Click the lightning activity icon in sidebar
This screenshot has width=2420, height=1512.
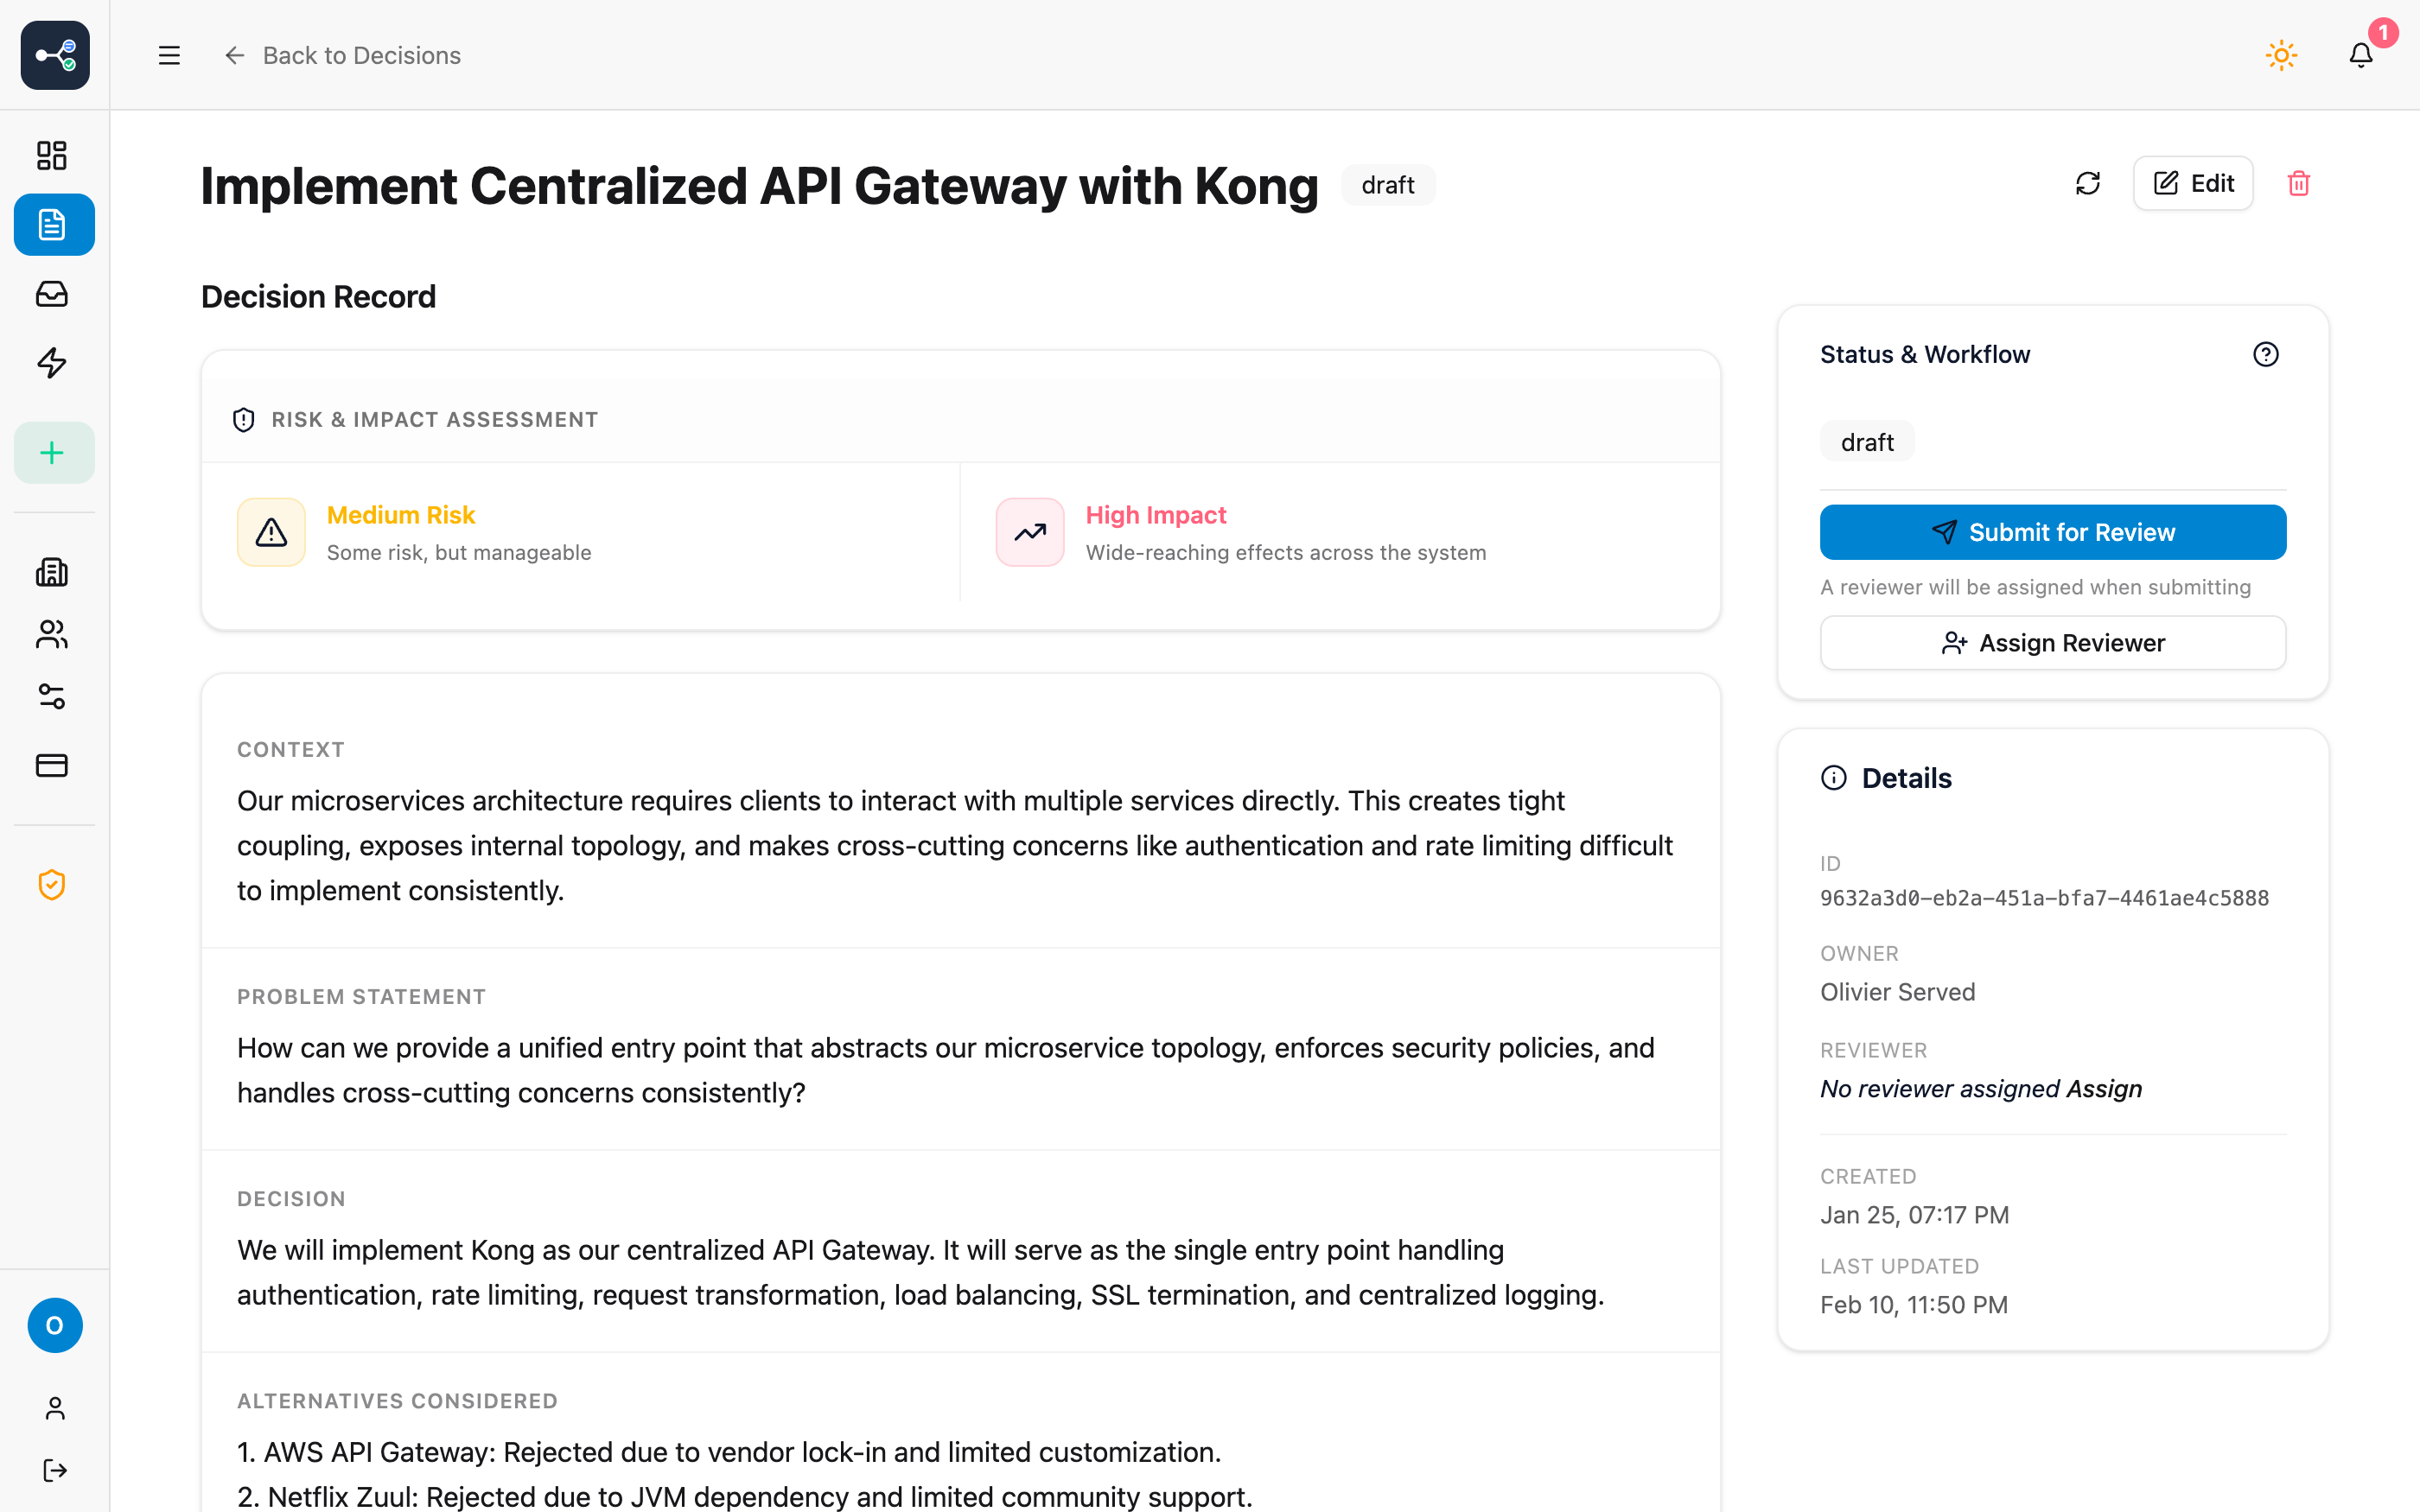pos(53,363)
